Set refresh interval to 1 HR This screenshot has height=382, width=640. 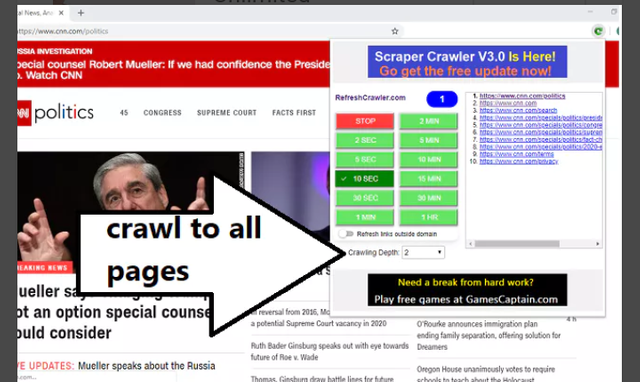click(x=429, y=217)
